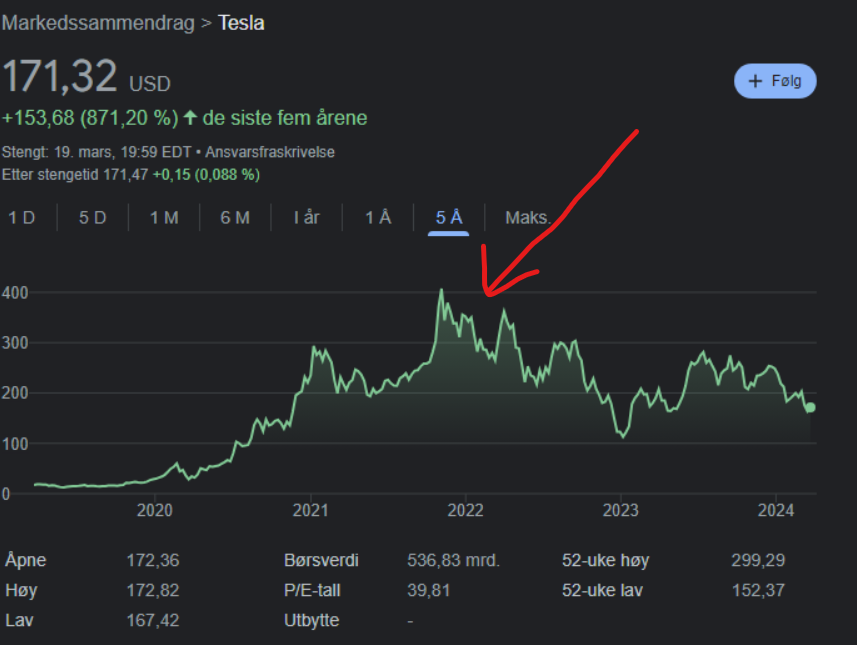Open the Ansvarsfraskrivelse disclaimer link
The image size is (857, 645).
coord(272,152)
